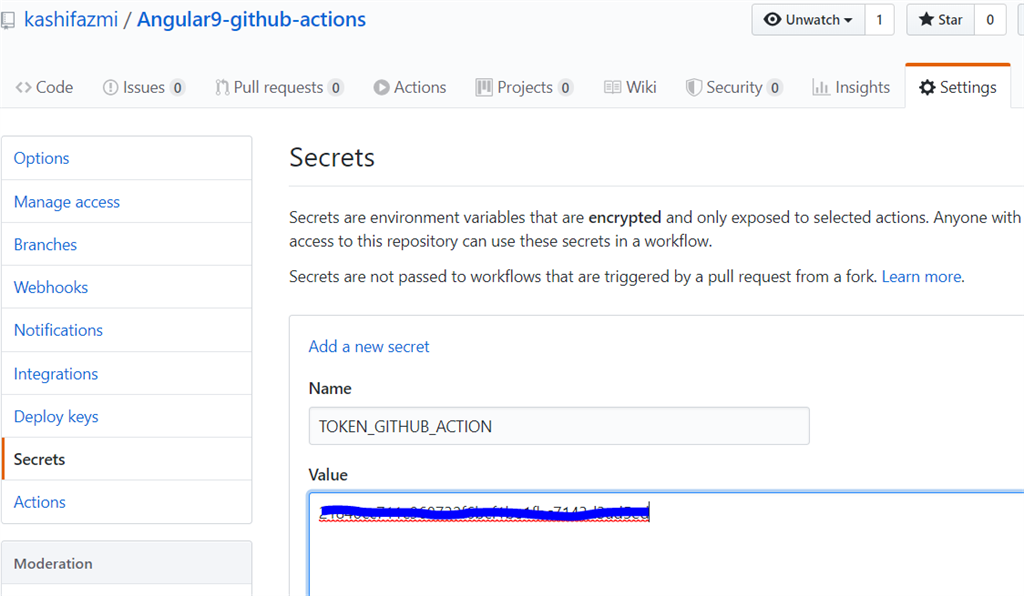Click the Wiki book icon
The image size is (1024, 596).
pyautogui.click(x=612, y=88)
